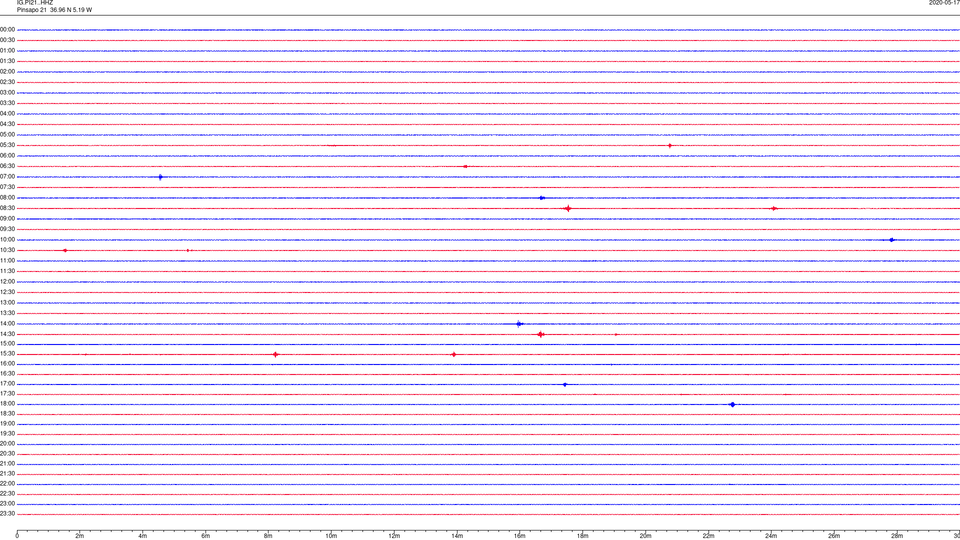Select the 08:30 trace spike near 24 minutes

click(774, 209)
